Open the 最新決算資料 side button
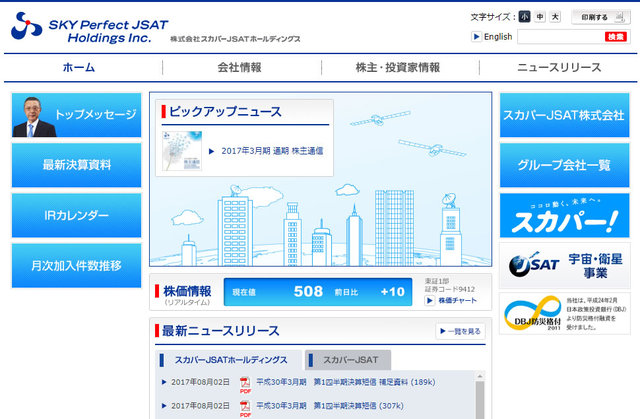 coord(76,165)
